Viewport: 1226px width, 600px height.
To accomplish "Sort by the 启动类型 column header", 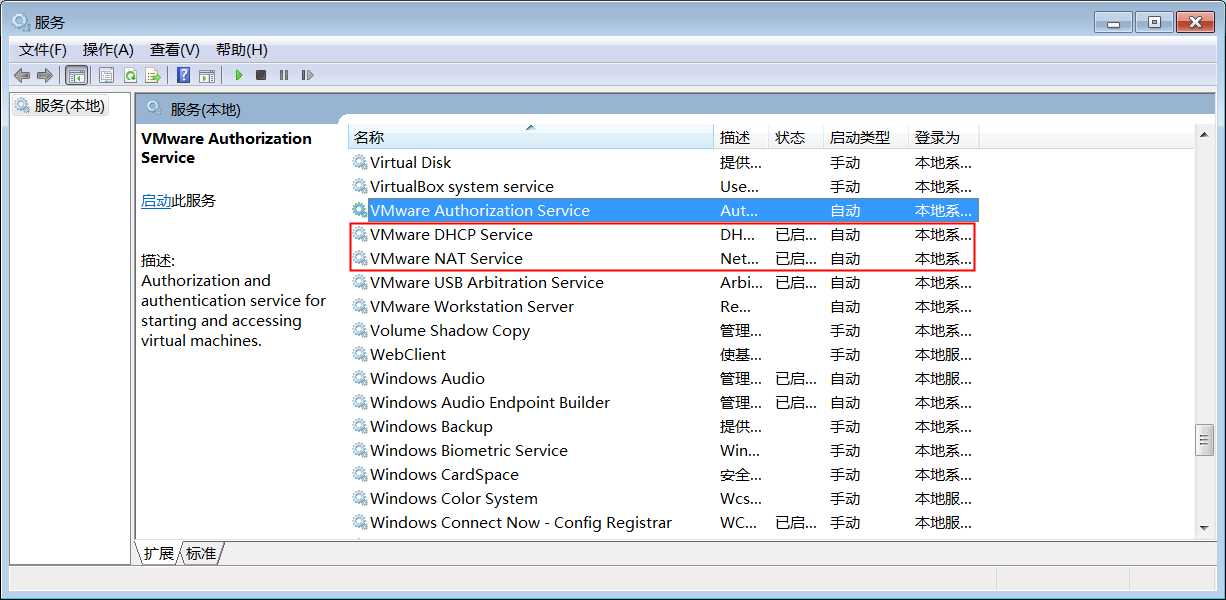I will tap(866, 137).
